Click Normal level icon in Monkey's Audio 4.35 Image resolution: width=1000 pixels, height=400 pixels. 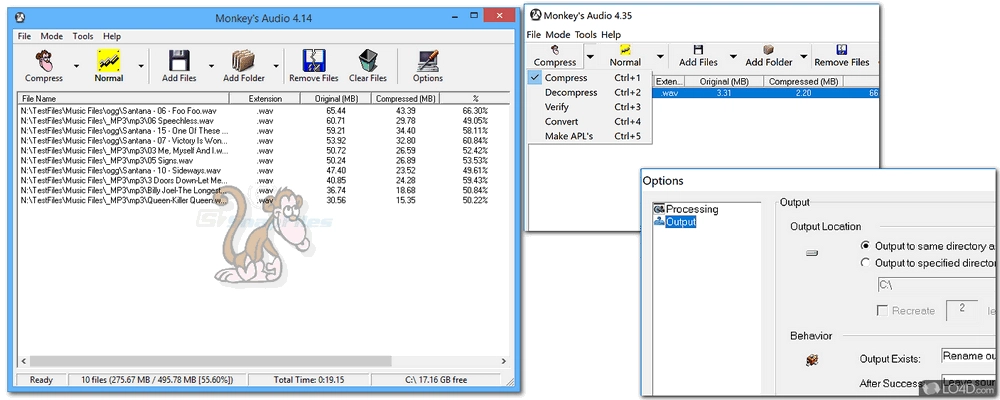pos(625,50)
